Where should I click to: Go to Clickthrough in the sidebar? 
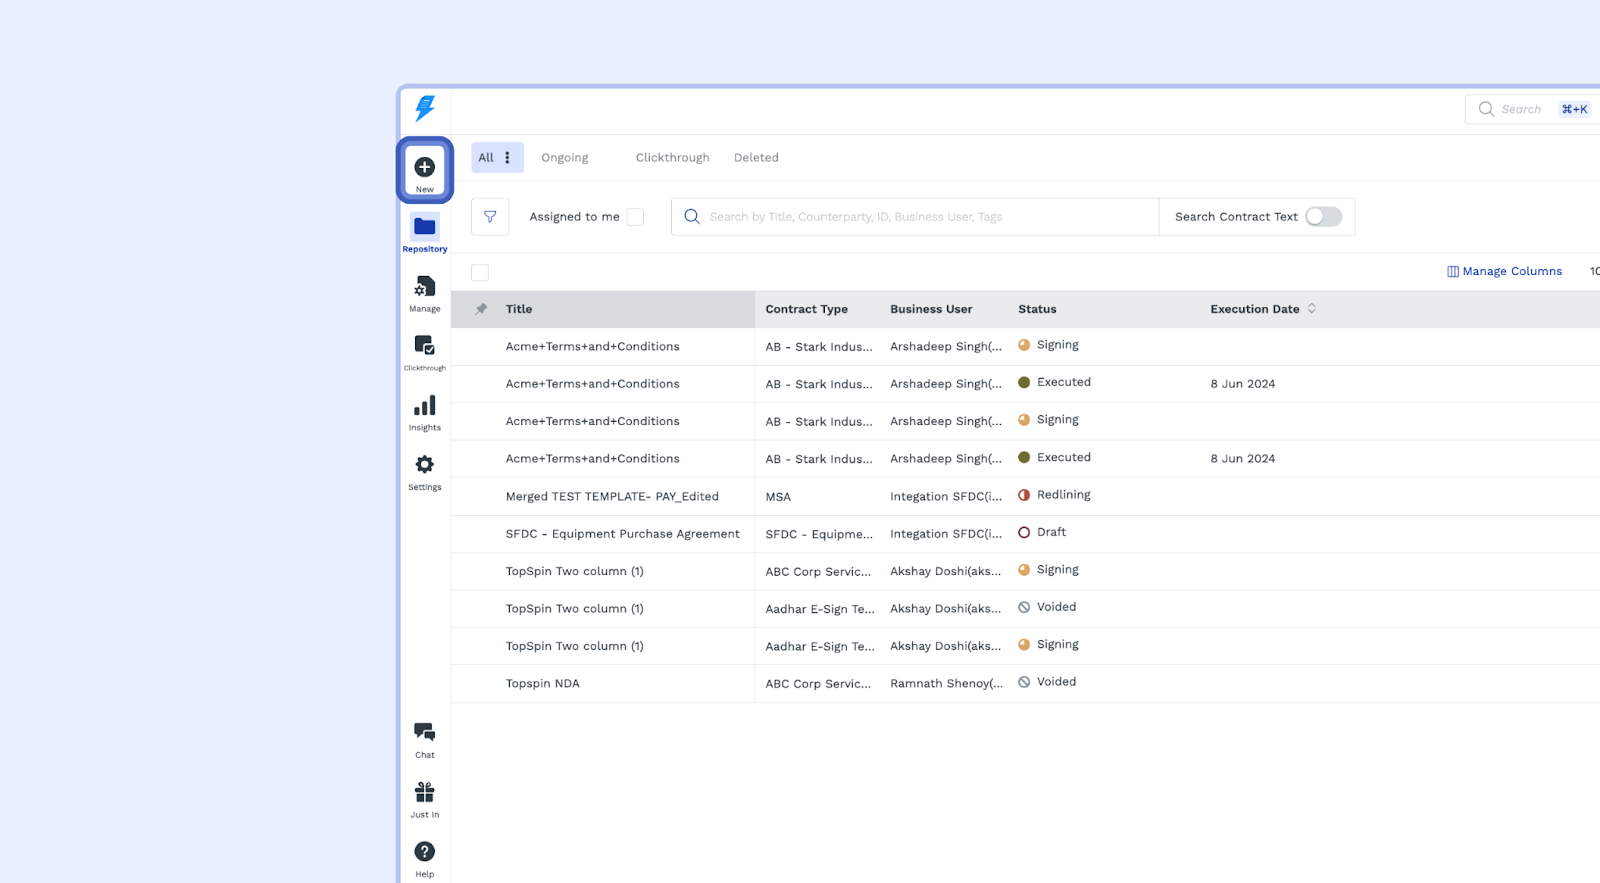[424, 347]
